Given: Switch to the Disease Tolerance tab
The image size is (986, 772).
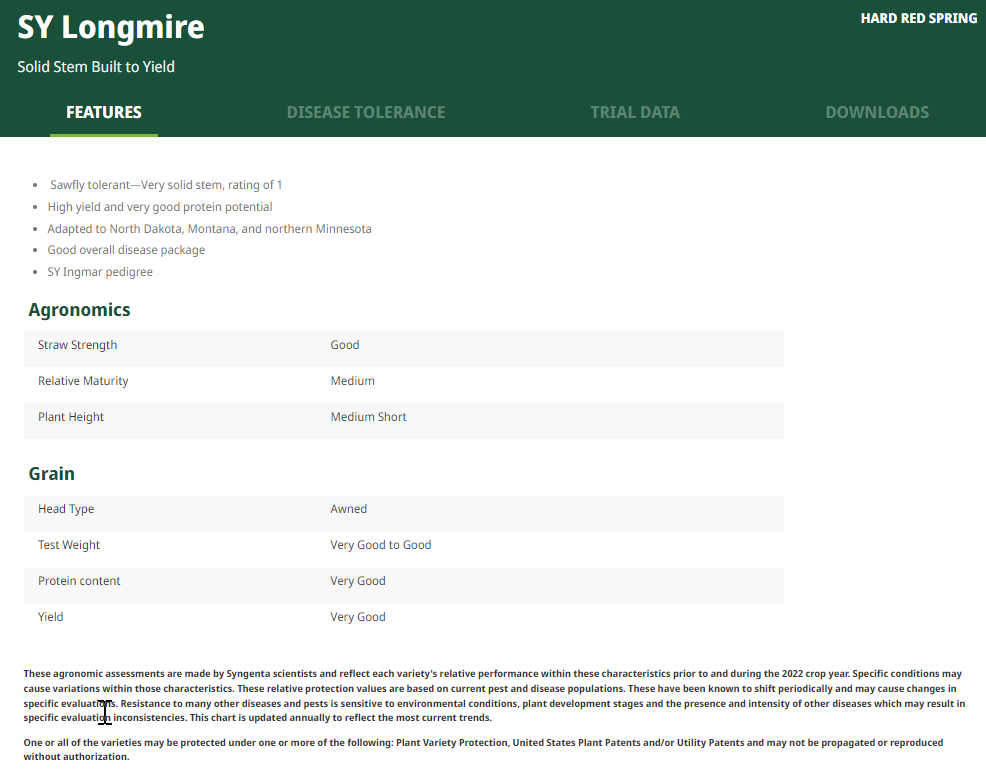Looking at the screenshot, I should pos(366,112).
